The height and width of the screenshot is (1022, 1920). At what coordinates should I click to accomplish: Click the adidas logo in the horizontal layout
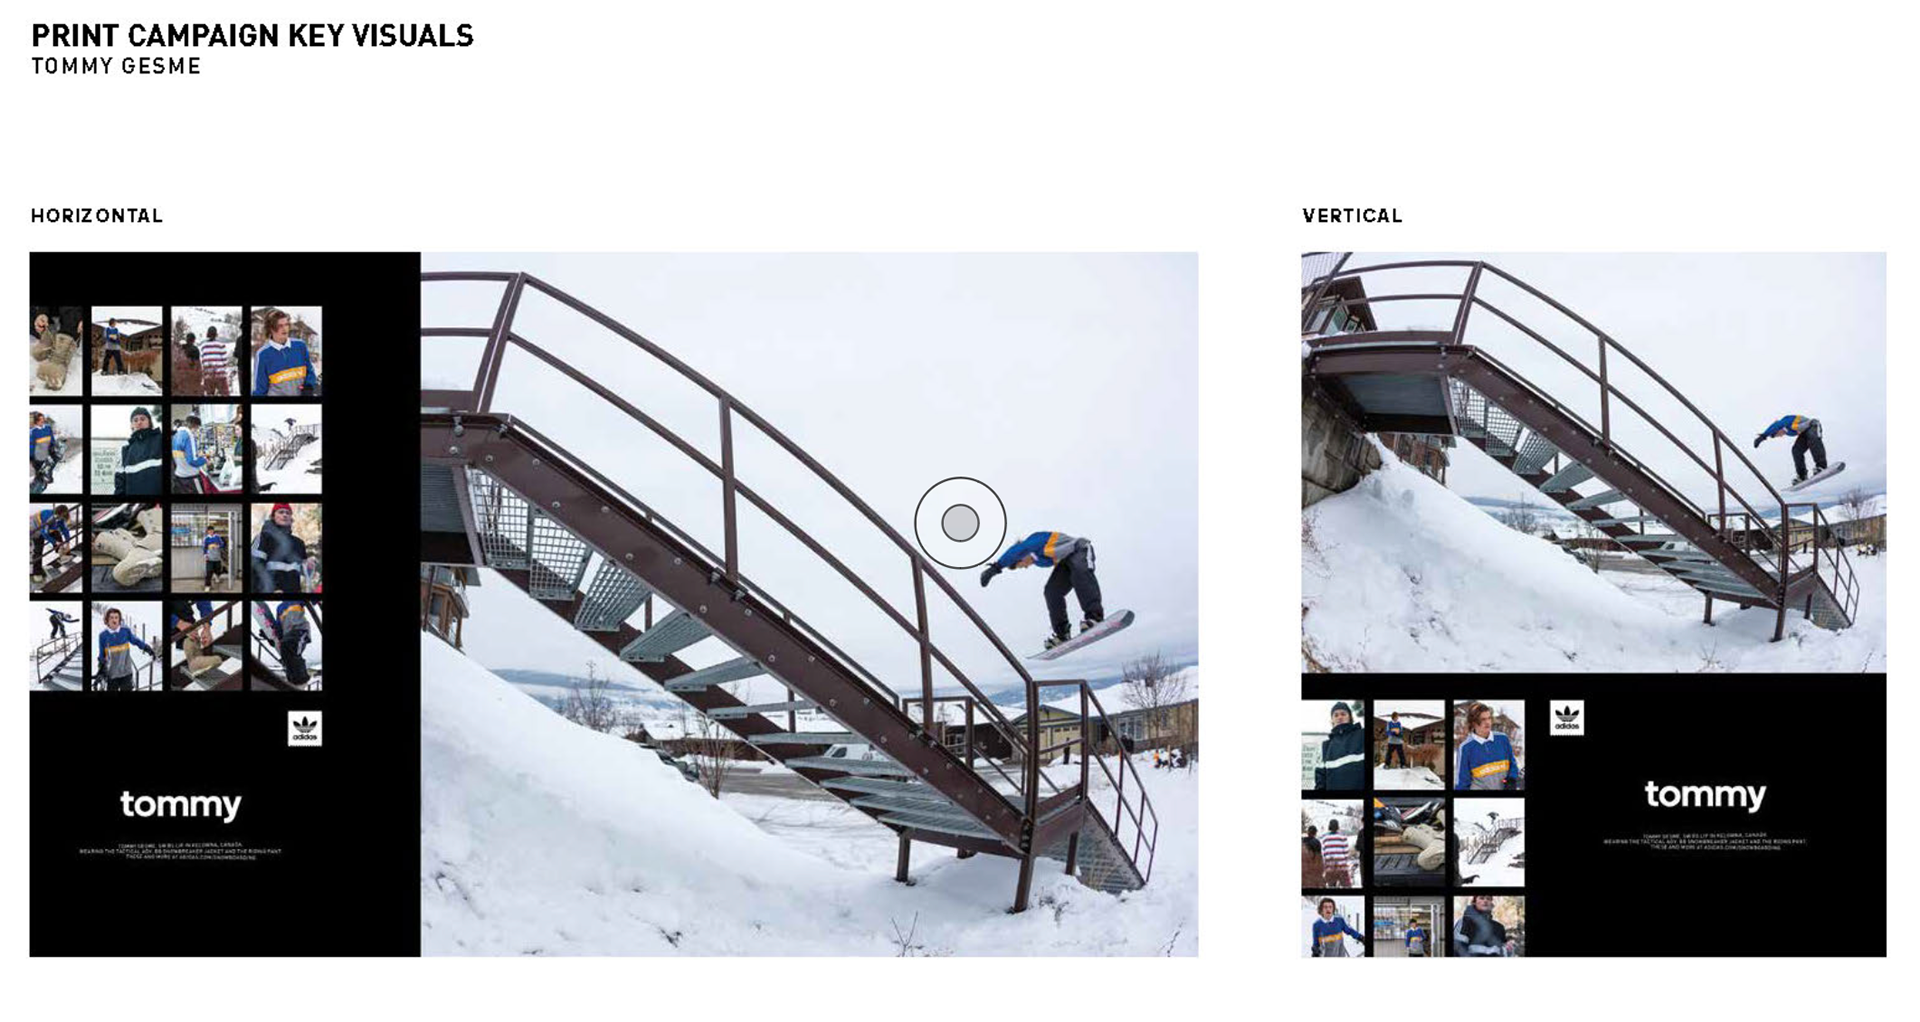[x=305, y=729]
